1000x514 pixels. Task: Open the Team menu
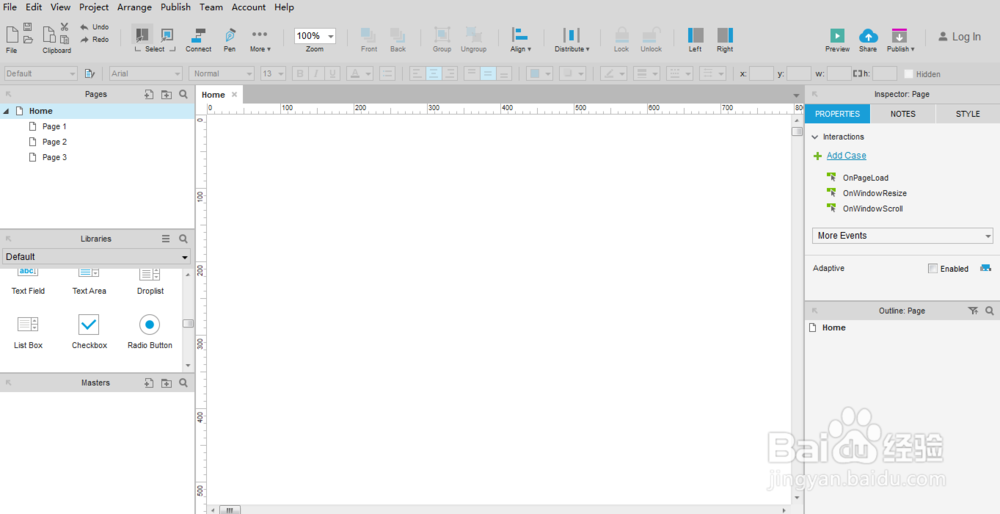[x=211, y=7]
